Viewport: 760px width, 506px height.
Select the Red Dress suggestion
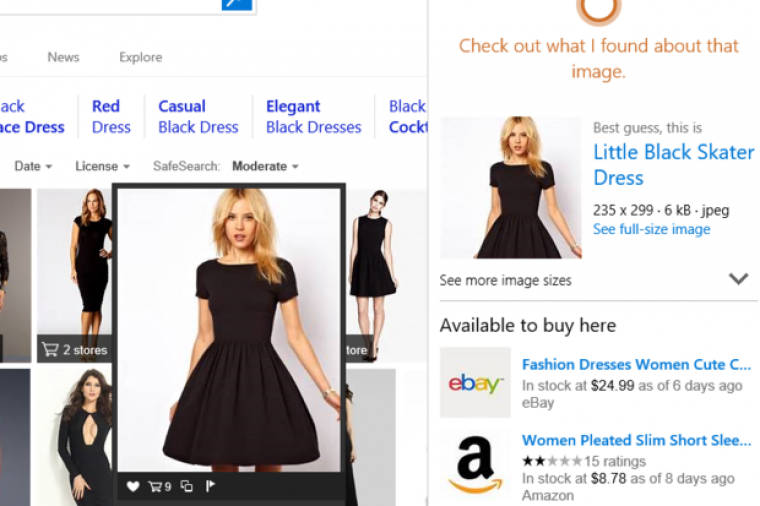tap(111, 116)
